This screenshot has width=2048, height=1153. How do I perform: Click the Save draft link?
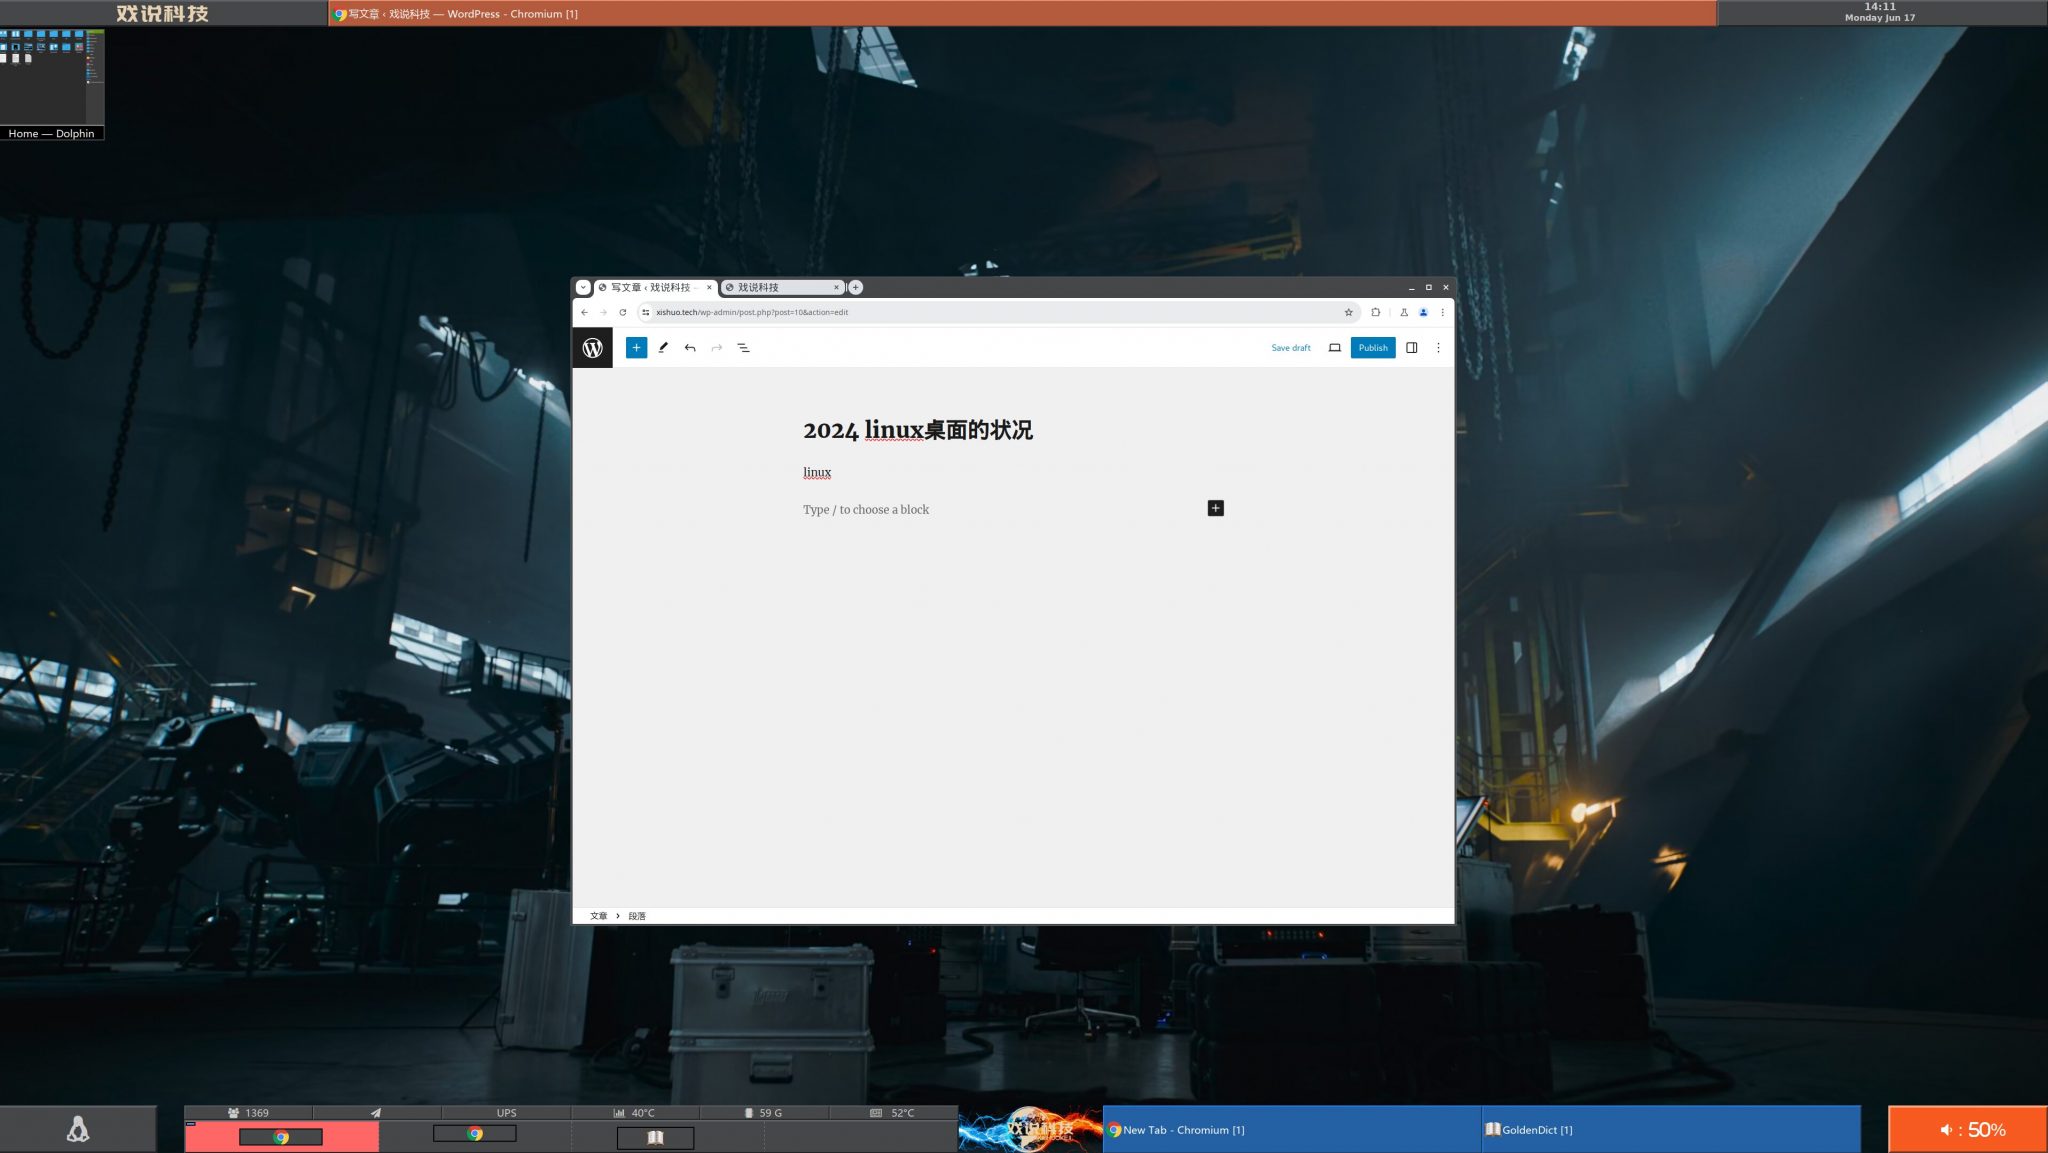click(1291, 348)
